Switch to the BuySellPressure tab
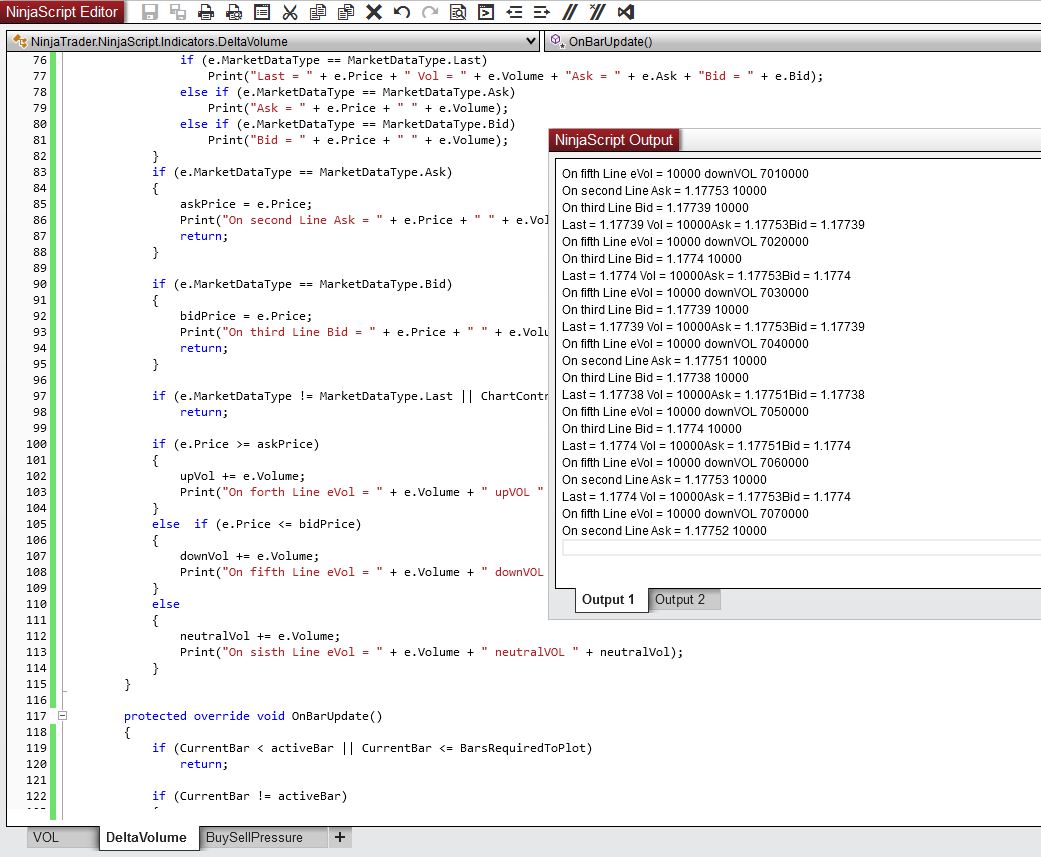 254,838
